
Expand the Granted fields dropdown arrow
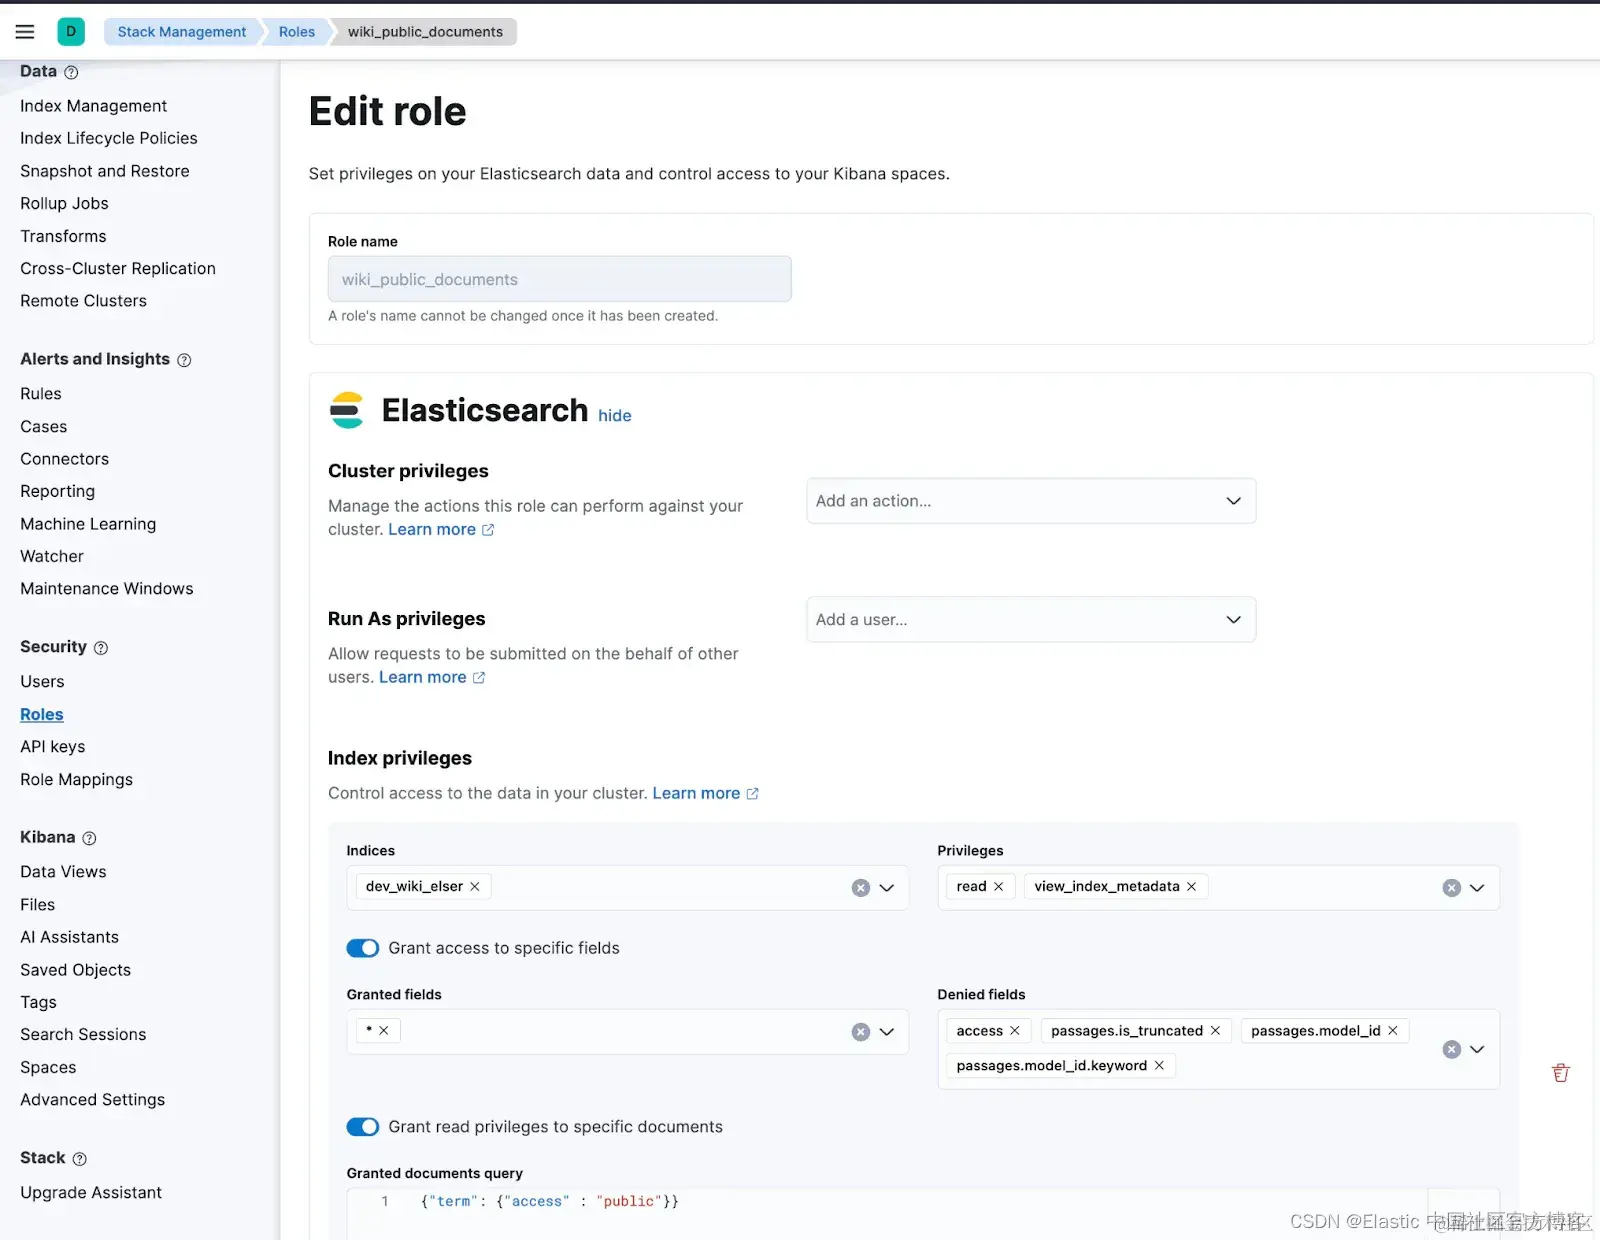(x=887, y=1032)
